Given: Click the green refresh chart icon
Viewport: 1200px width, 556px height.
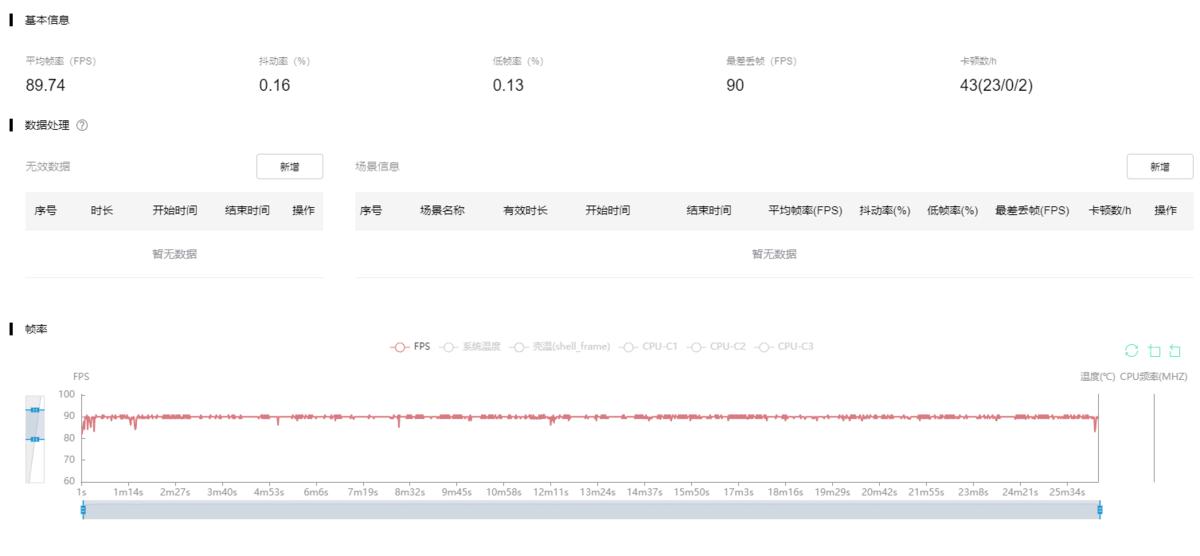Looking at the screenshot, I should [1131, 350].
